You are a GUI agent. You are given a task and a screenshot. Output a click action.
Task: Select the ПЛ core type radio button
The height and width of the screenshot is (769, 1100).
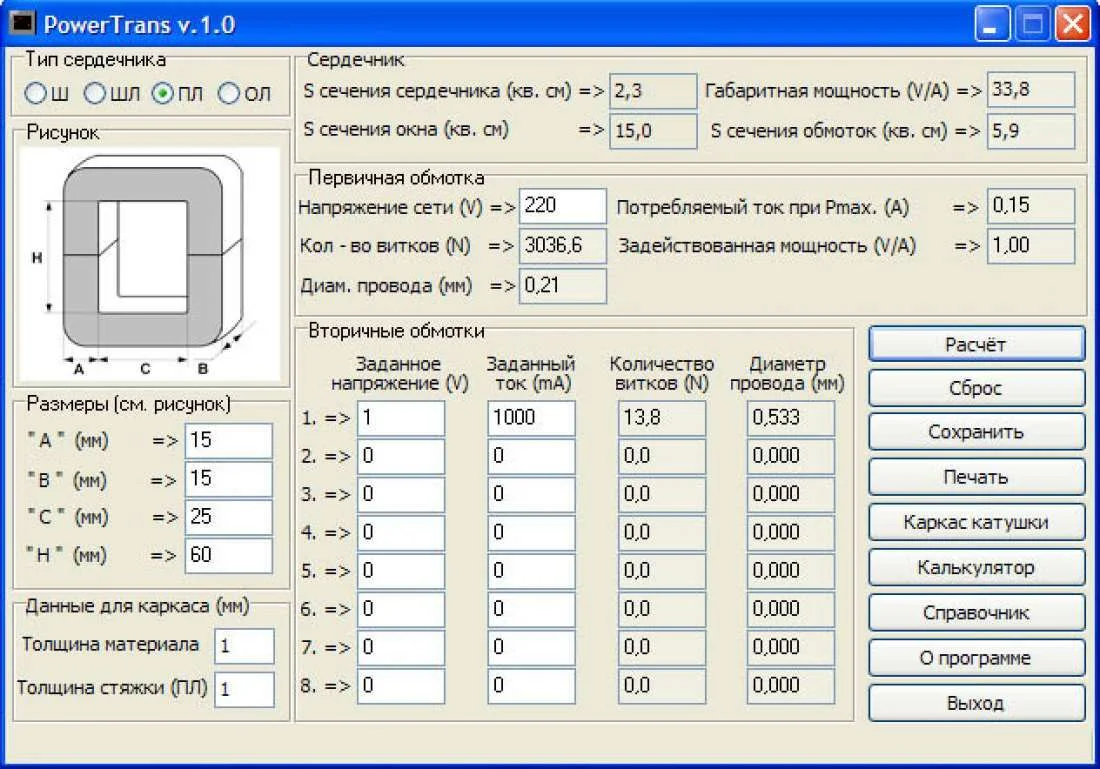163,94
